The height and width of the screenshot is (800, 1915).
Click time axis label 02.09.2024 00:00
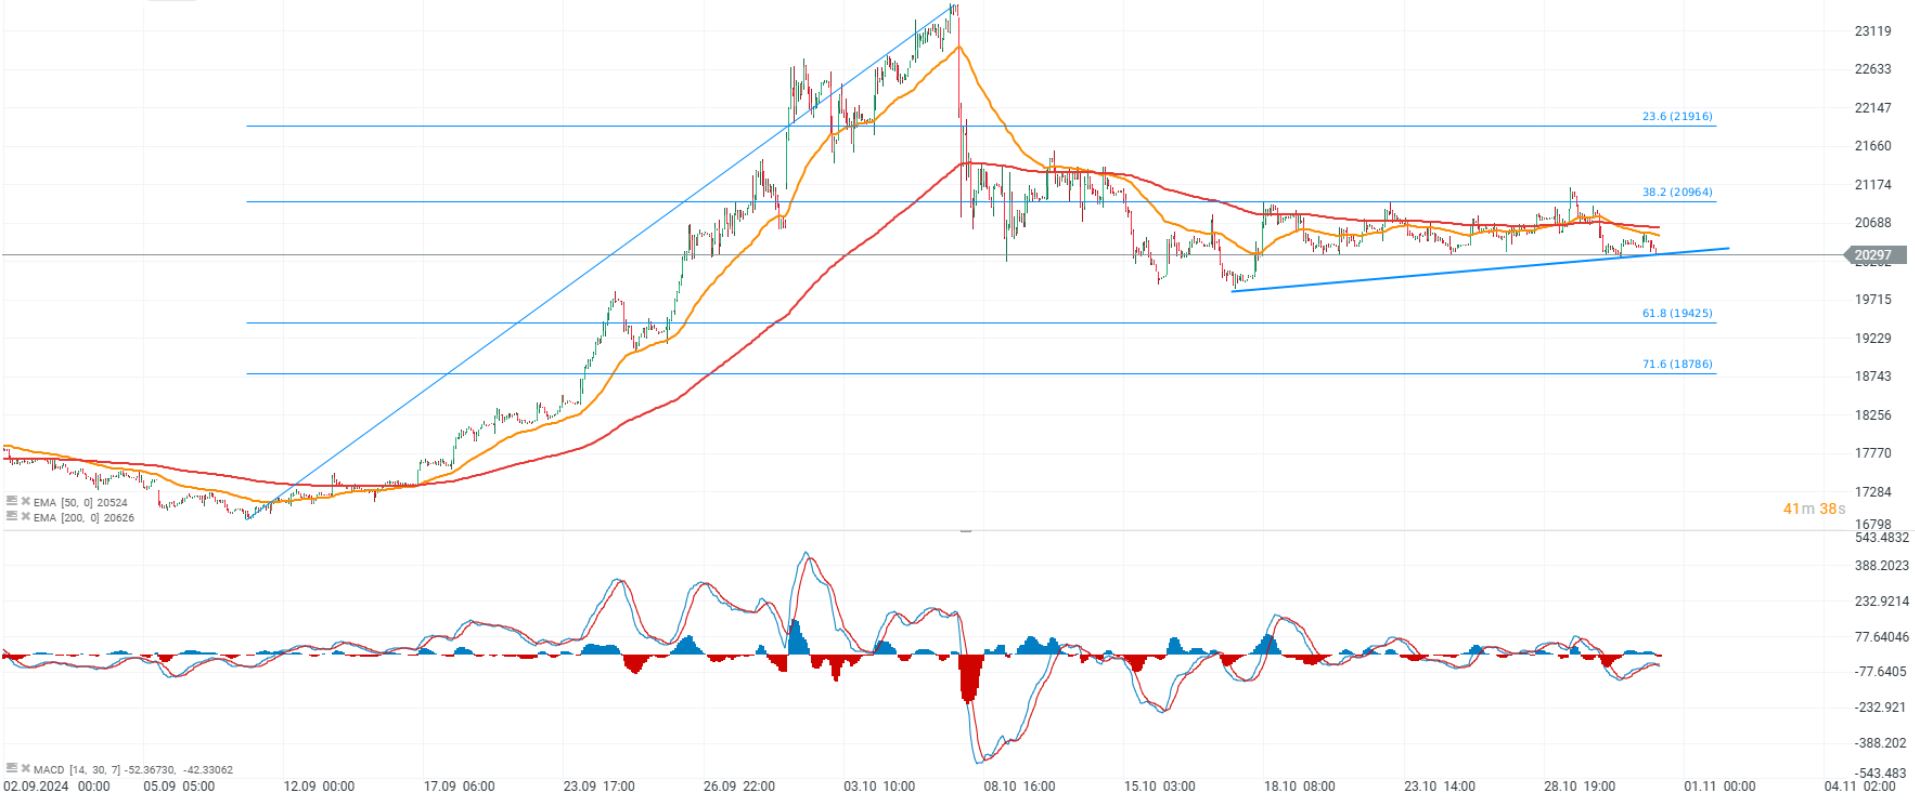point(56,787)
